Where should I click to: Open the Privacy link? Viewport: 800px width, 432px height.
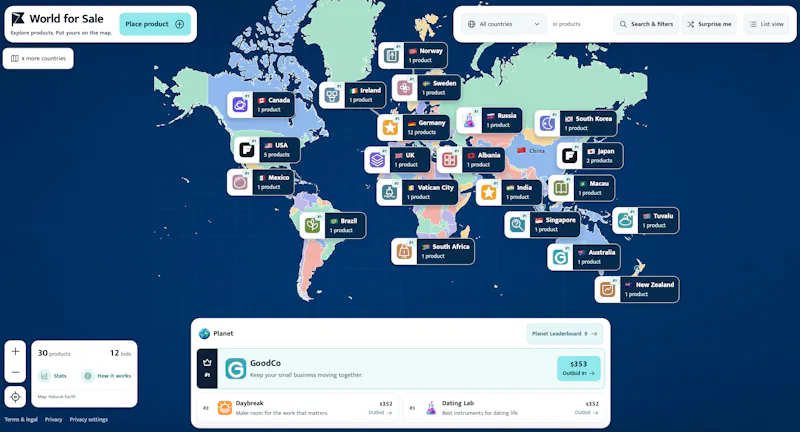click(x=54, y=420)
